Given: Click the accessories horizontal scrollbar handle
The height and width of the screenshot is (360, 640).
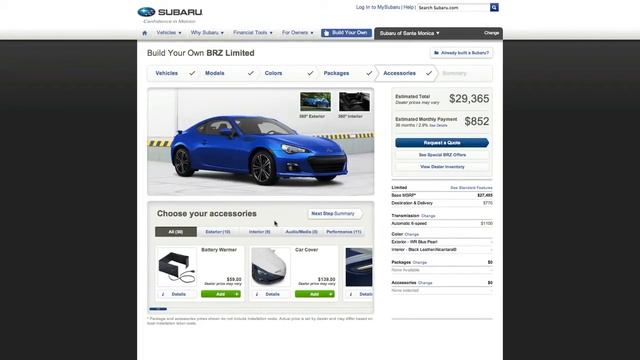Looking at the screenshot, I should coord(158,309).
